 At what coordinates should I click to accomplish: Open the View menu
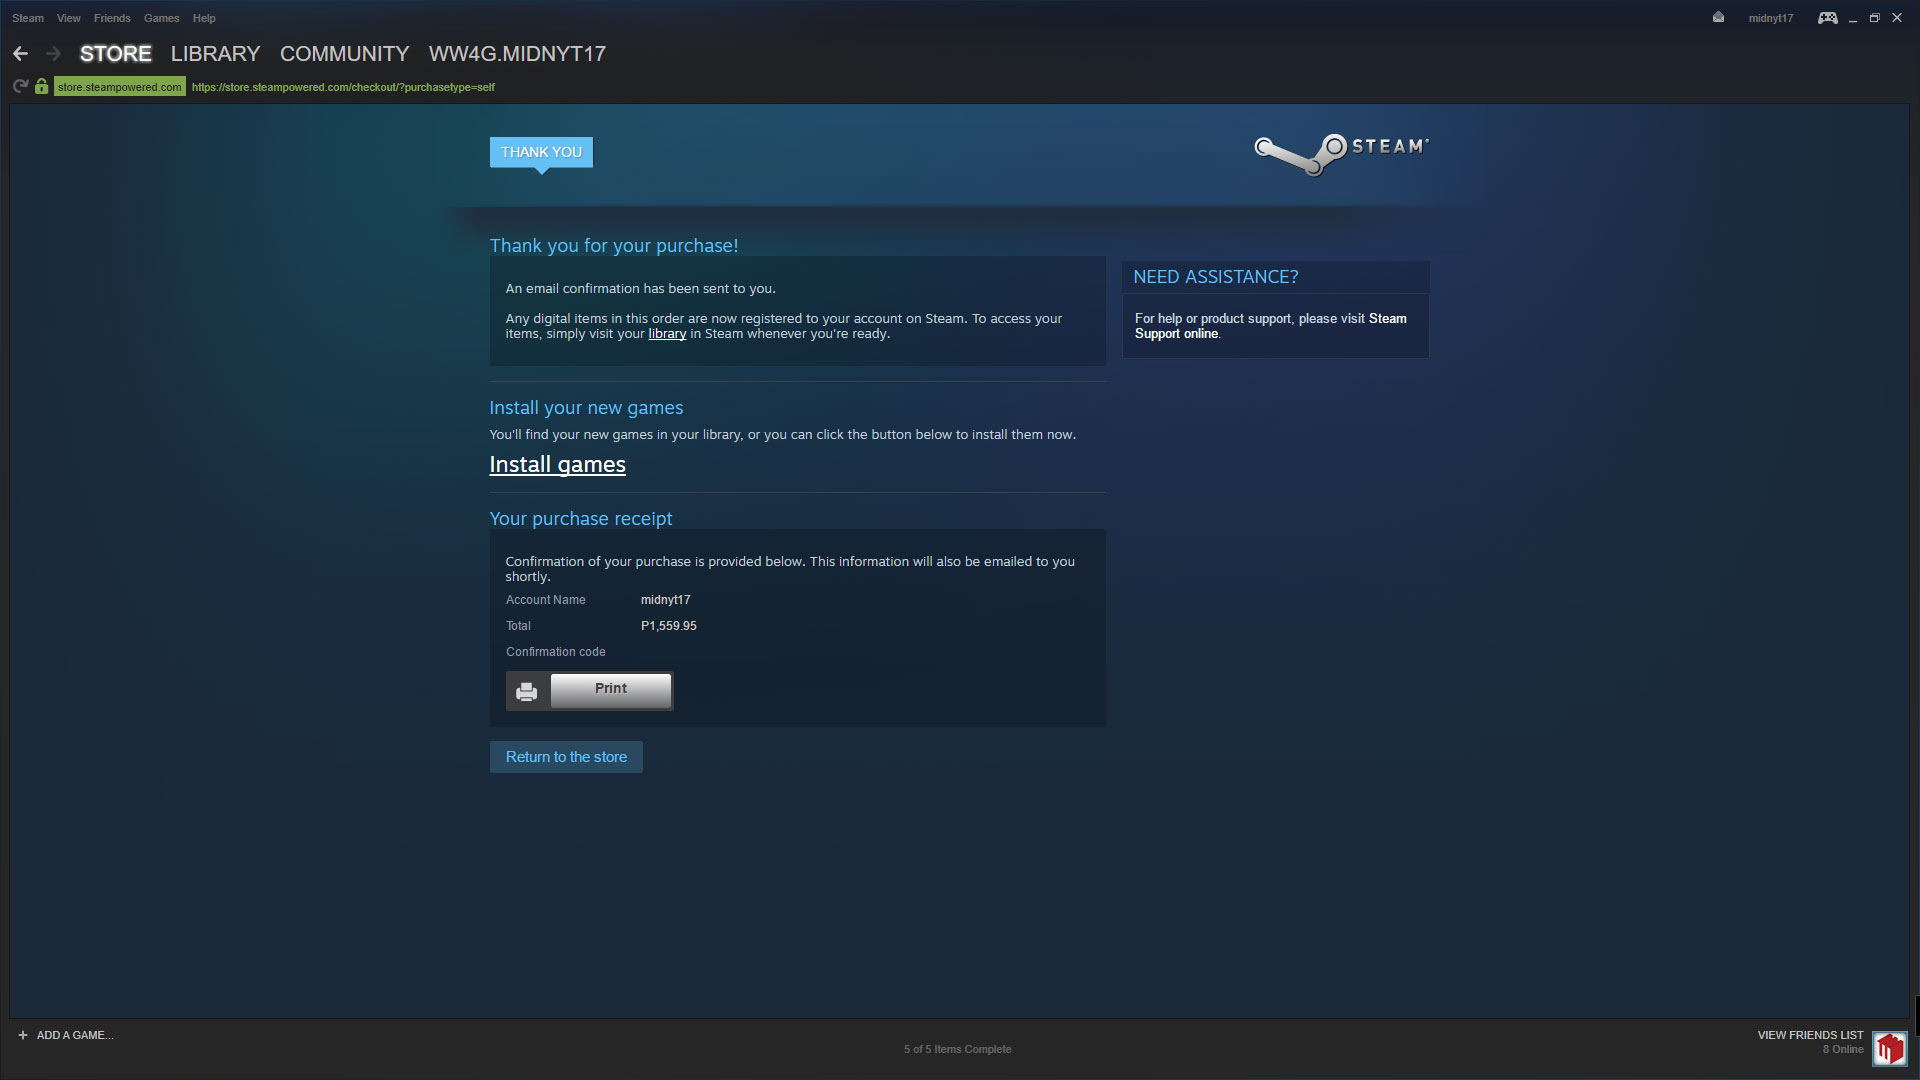pos(69,18)
